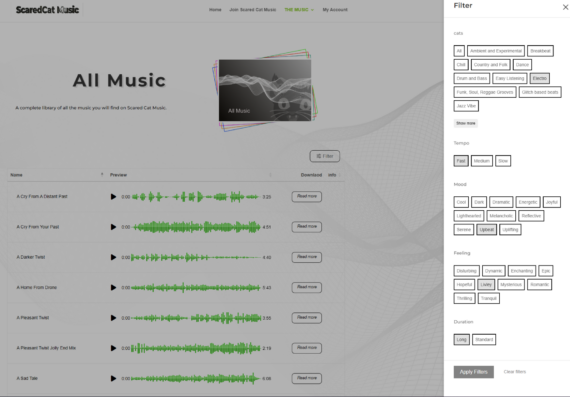
Task: Select the Breakbeat category filter
Action: pos(540,51)
